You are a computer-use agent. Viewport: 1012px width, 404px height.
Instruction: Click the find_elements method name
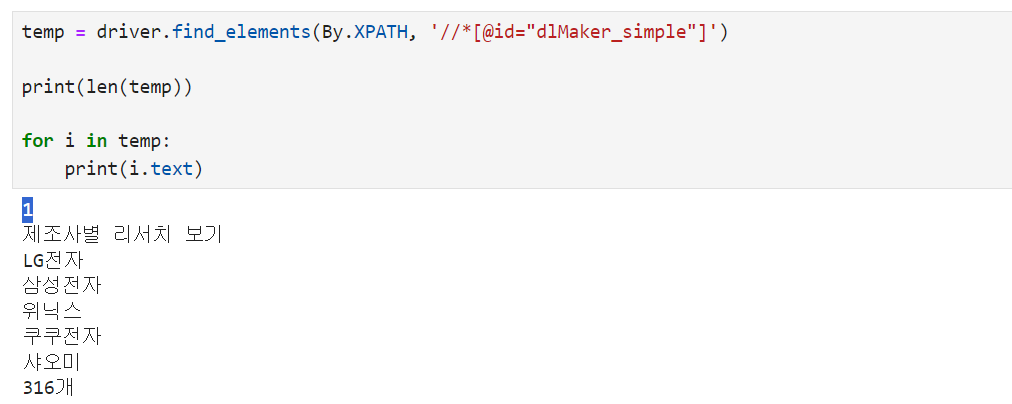point(241,31)
